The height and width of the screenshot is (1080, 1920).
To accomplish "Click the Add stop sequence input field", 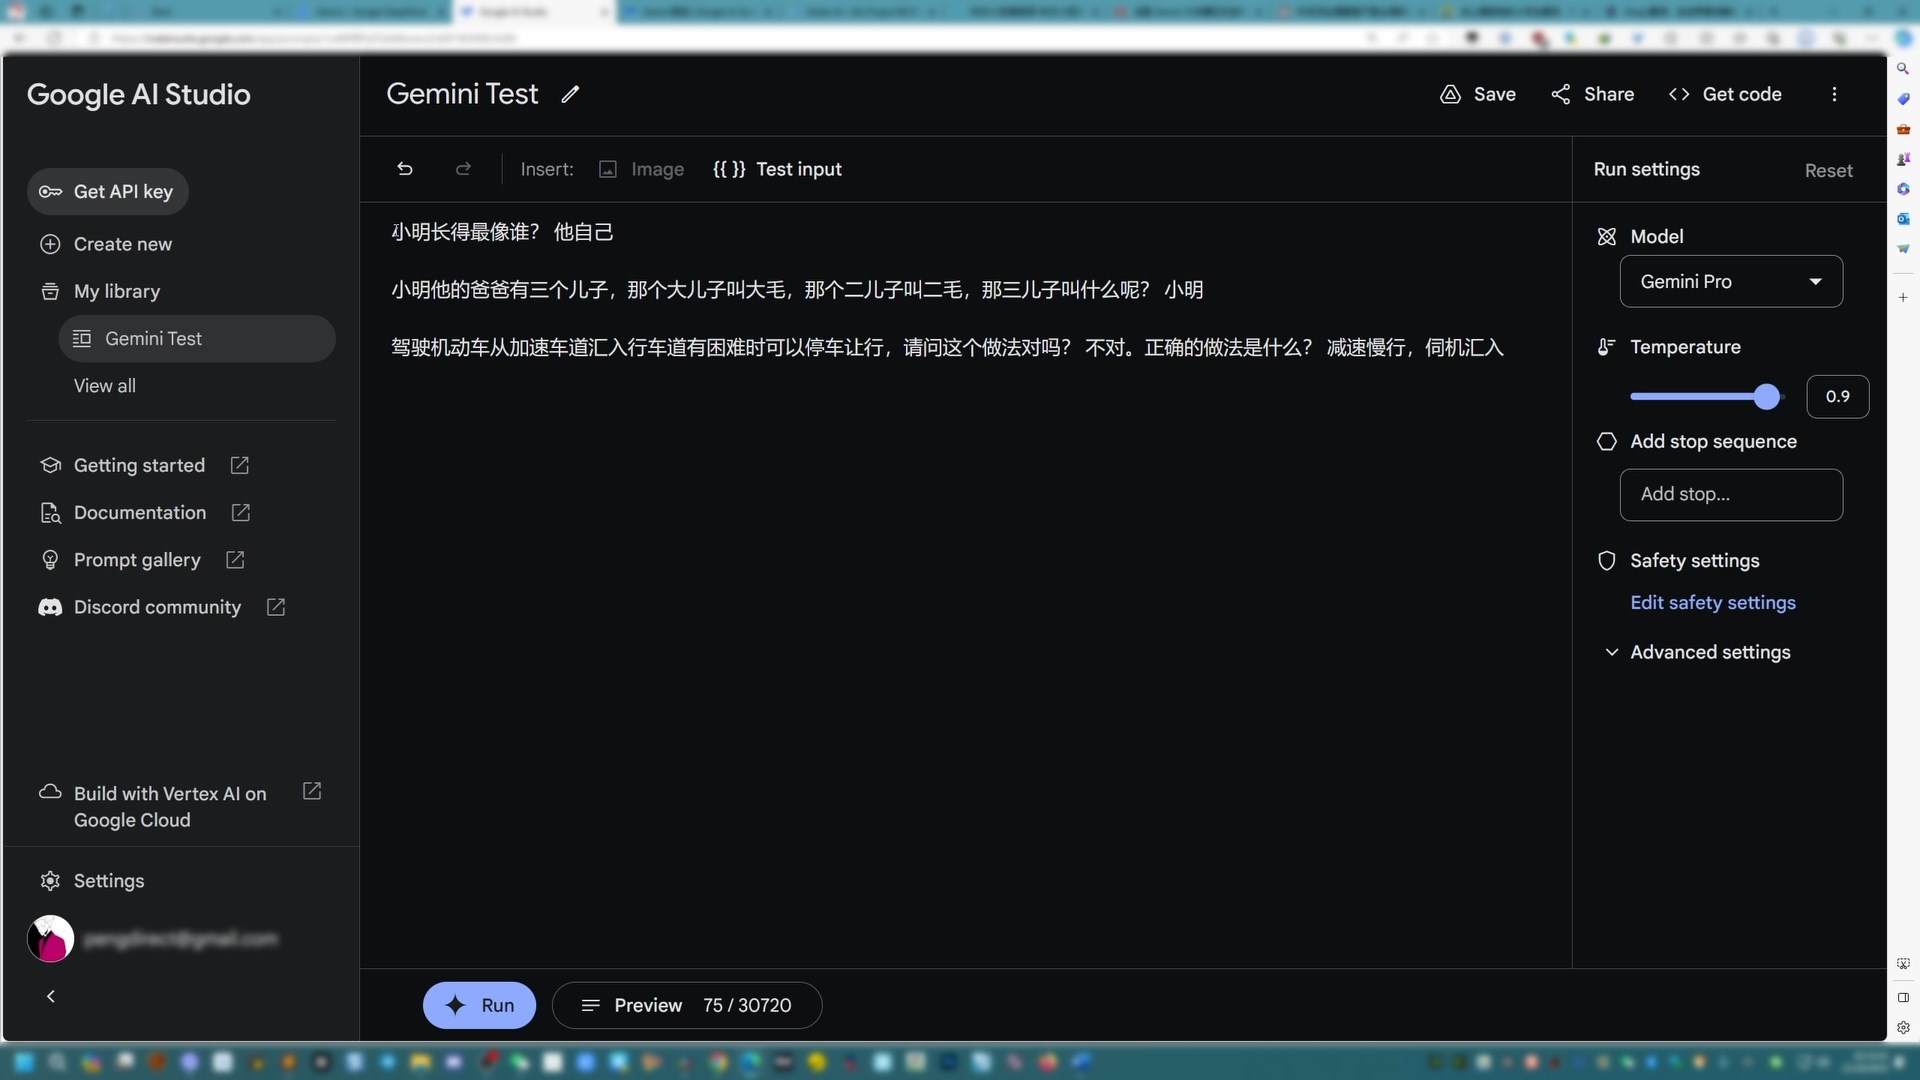I will pos(1730,494).
